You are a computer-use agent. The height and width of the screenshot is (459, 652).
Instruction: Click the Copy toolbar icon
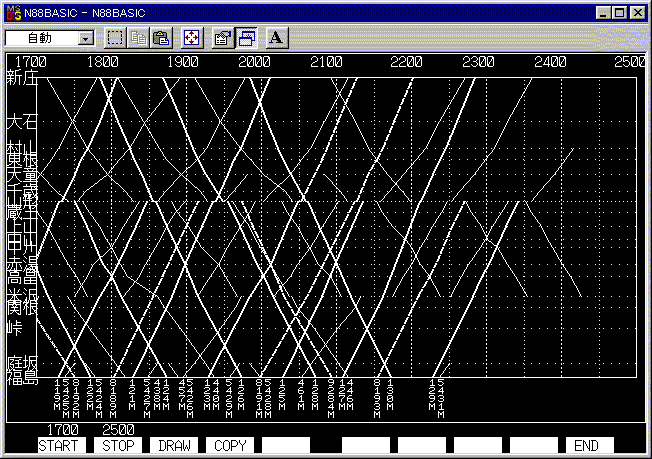click(x=138, y=38)
